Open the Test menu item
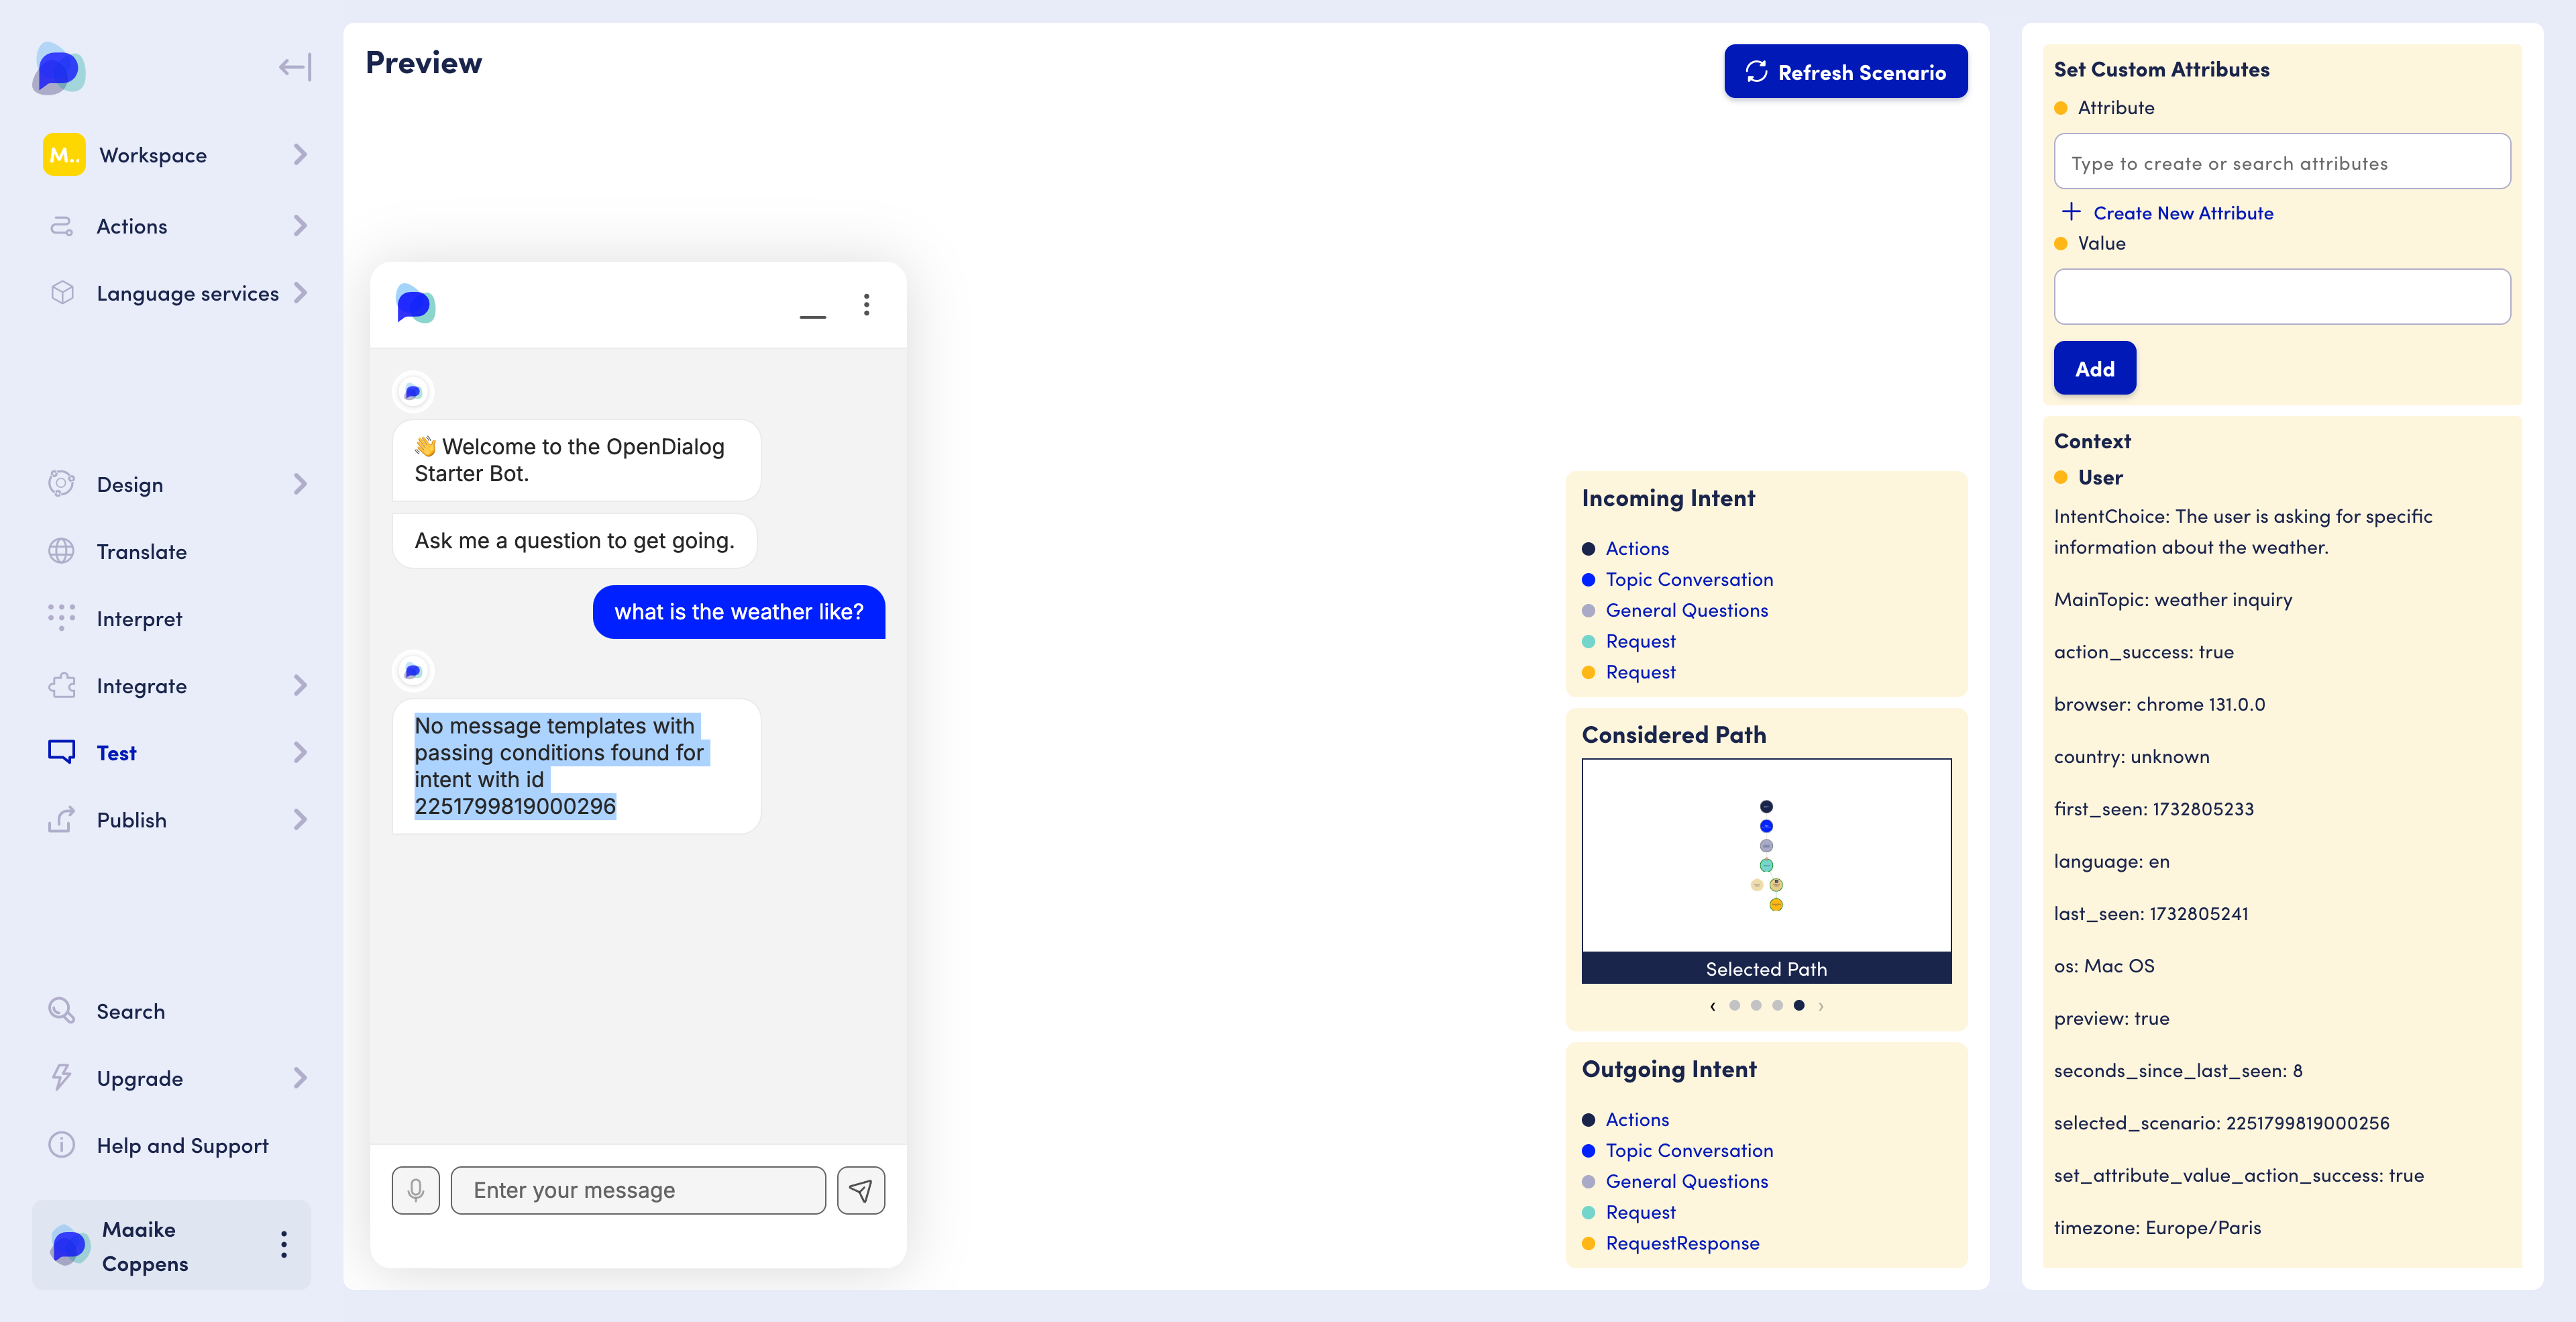Image resolution: width=2576 pixels, height=1322 pixels. click(116, 752)
